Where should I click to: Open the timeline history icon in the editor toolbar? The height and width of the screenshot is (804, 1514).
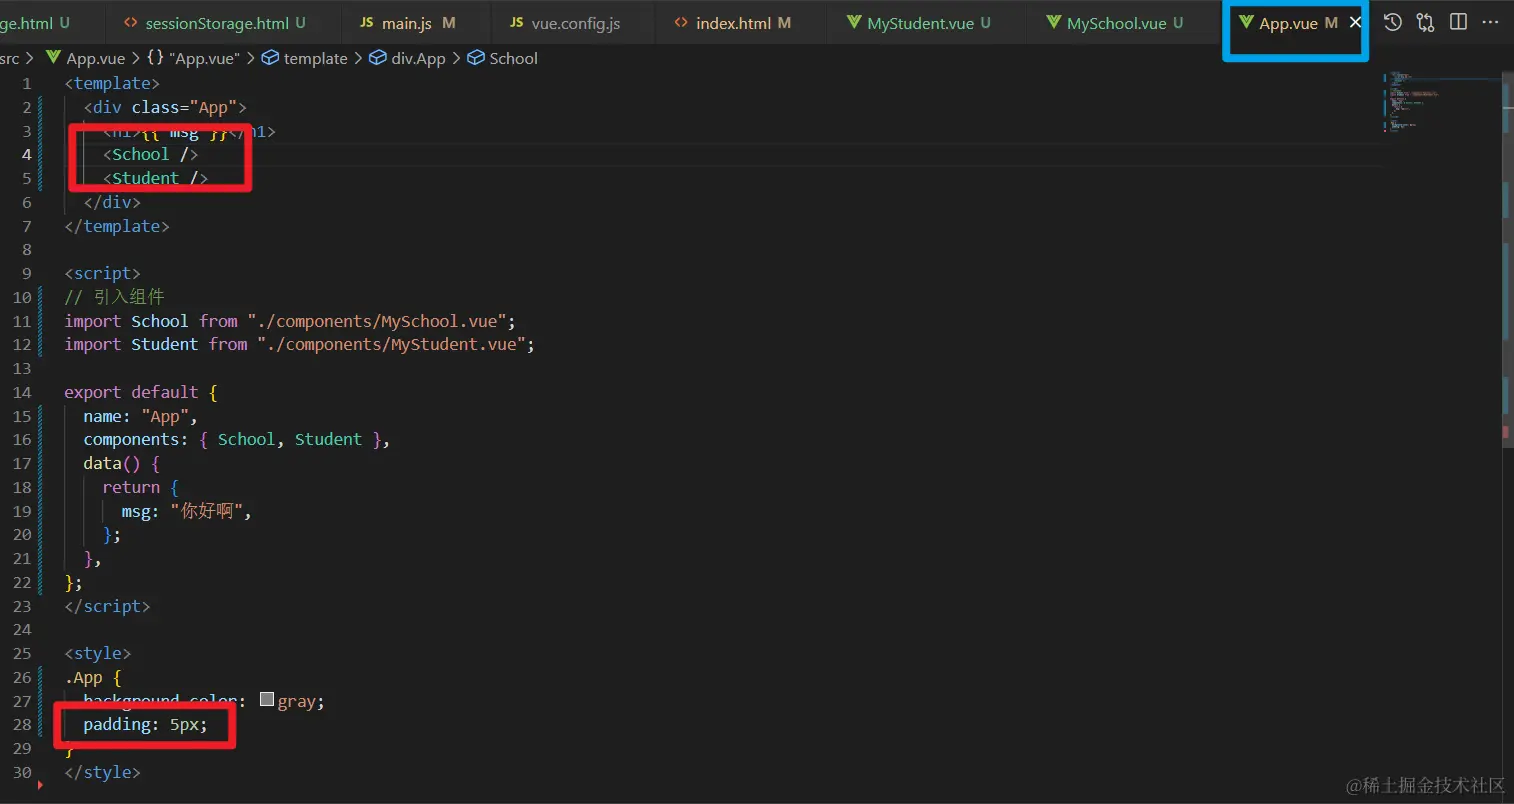click(1392, 22)
